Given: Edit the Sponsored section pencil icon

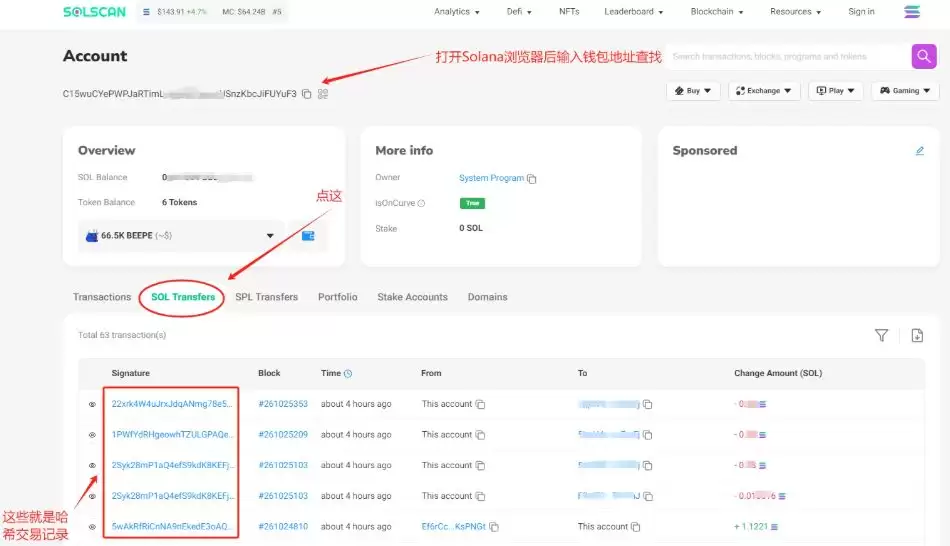Looking at the screenshot, I should pyautogui.click(x=920, y=151).
